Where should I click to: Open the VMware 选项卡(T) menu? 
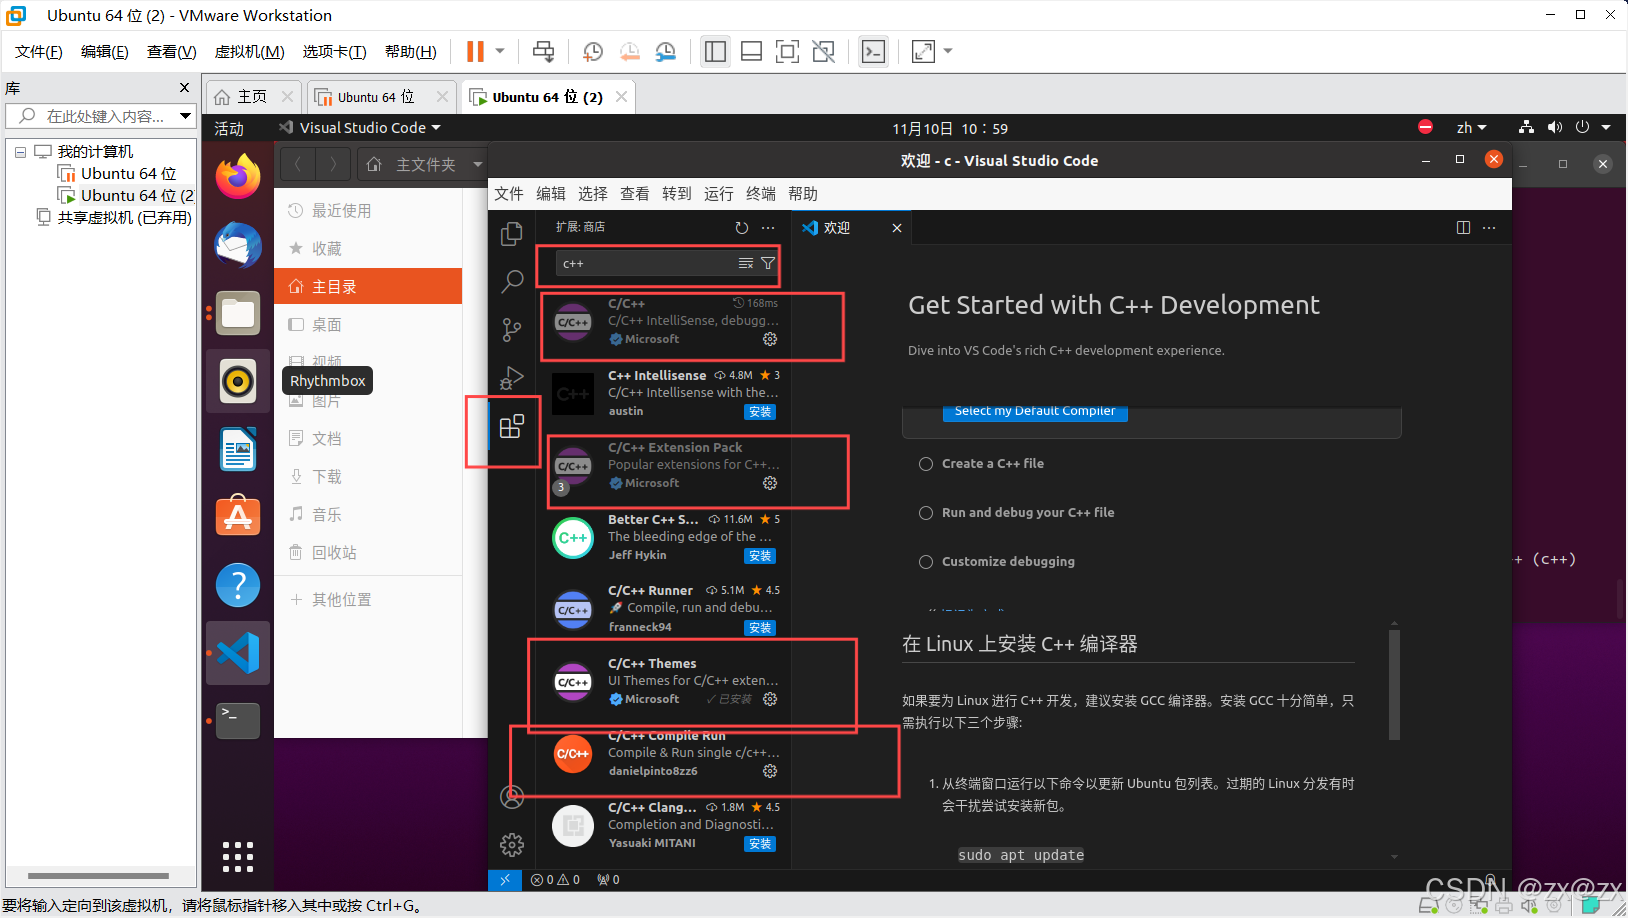334,51
